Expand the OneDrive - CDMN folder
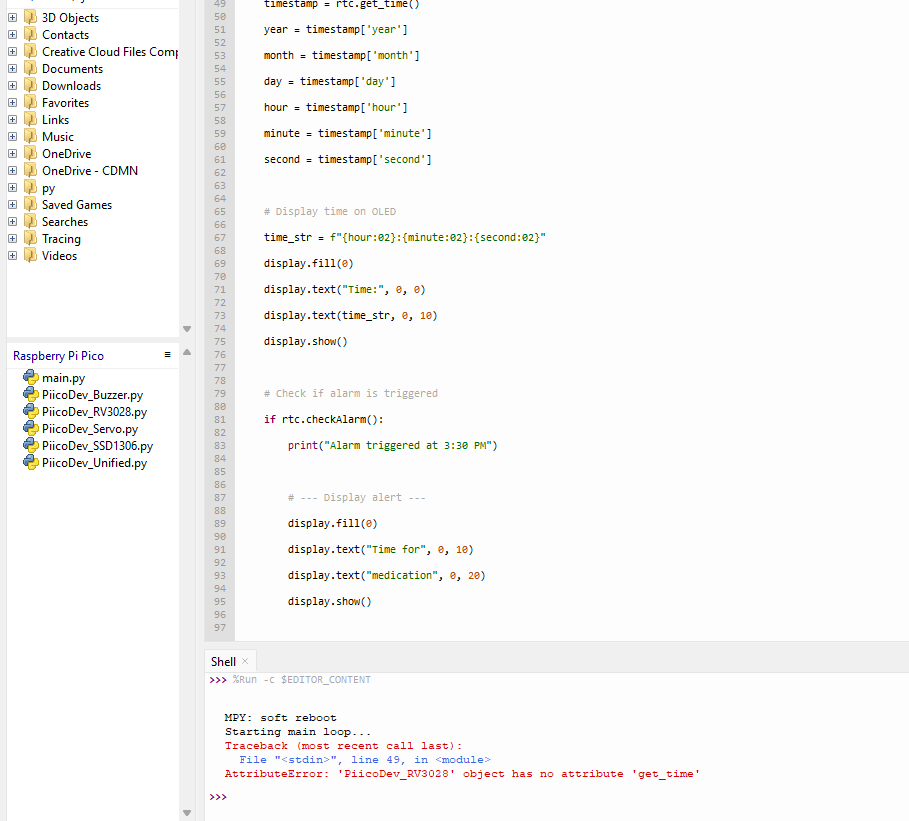The image size is (909, 821). point(12,170)
